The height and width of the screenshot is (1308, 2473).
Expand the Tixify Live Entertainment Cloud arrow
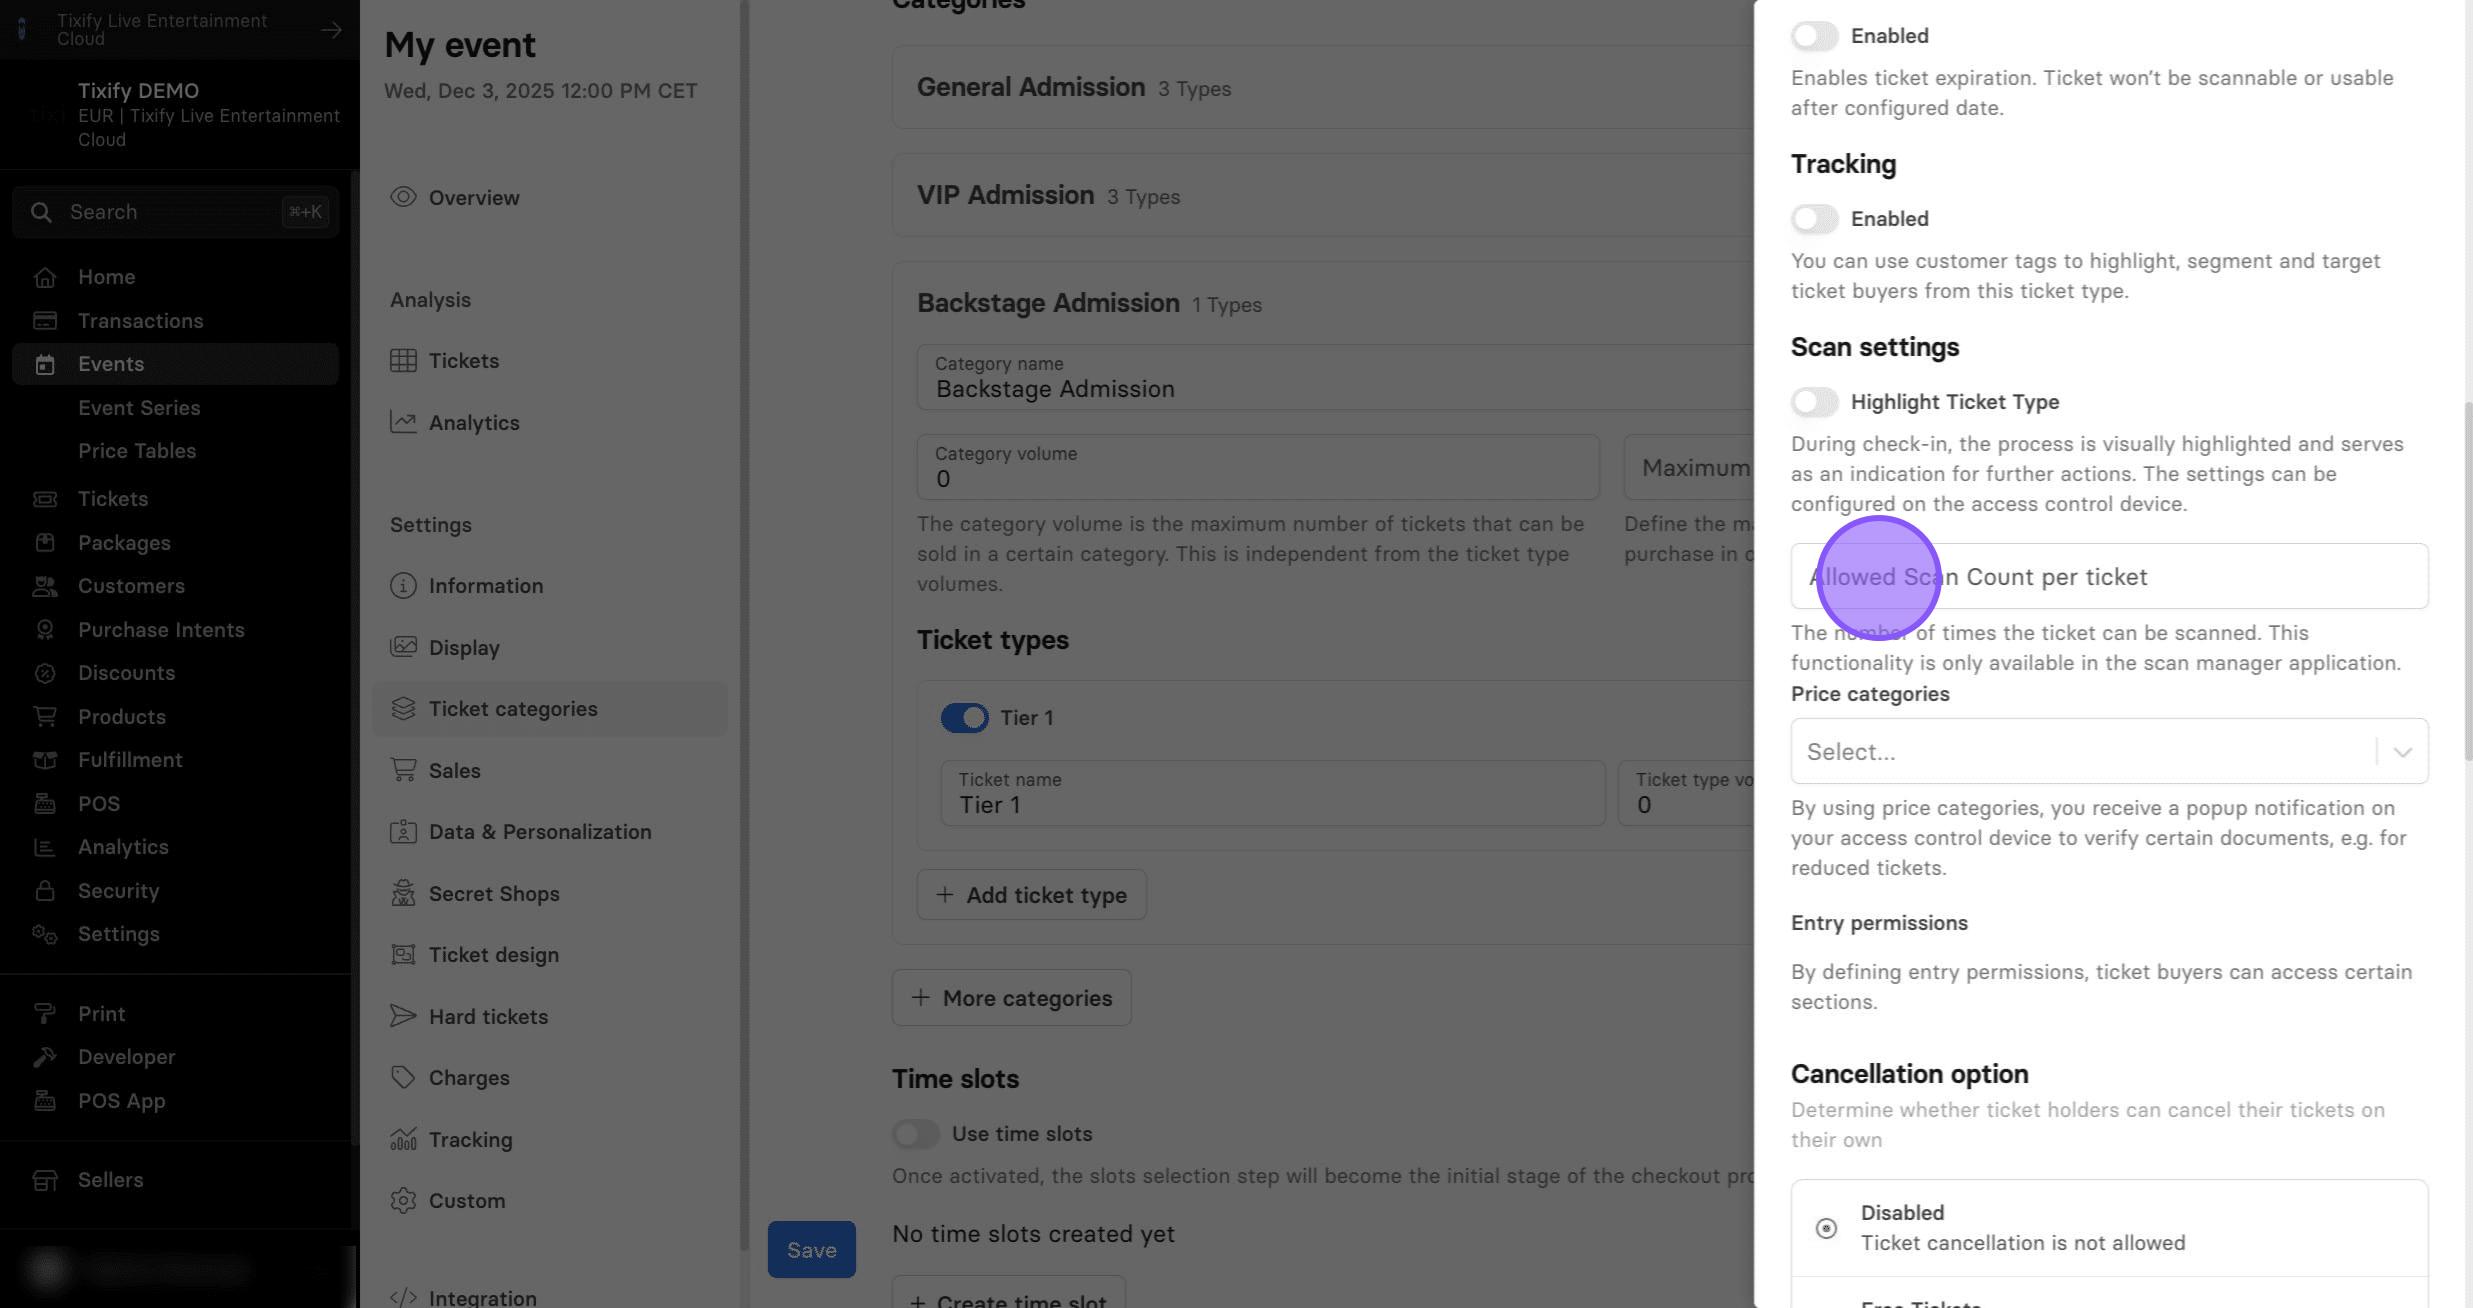click(x=331, y=30)
